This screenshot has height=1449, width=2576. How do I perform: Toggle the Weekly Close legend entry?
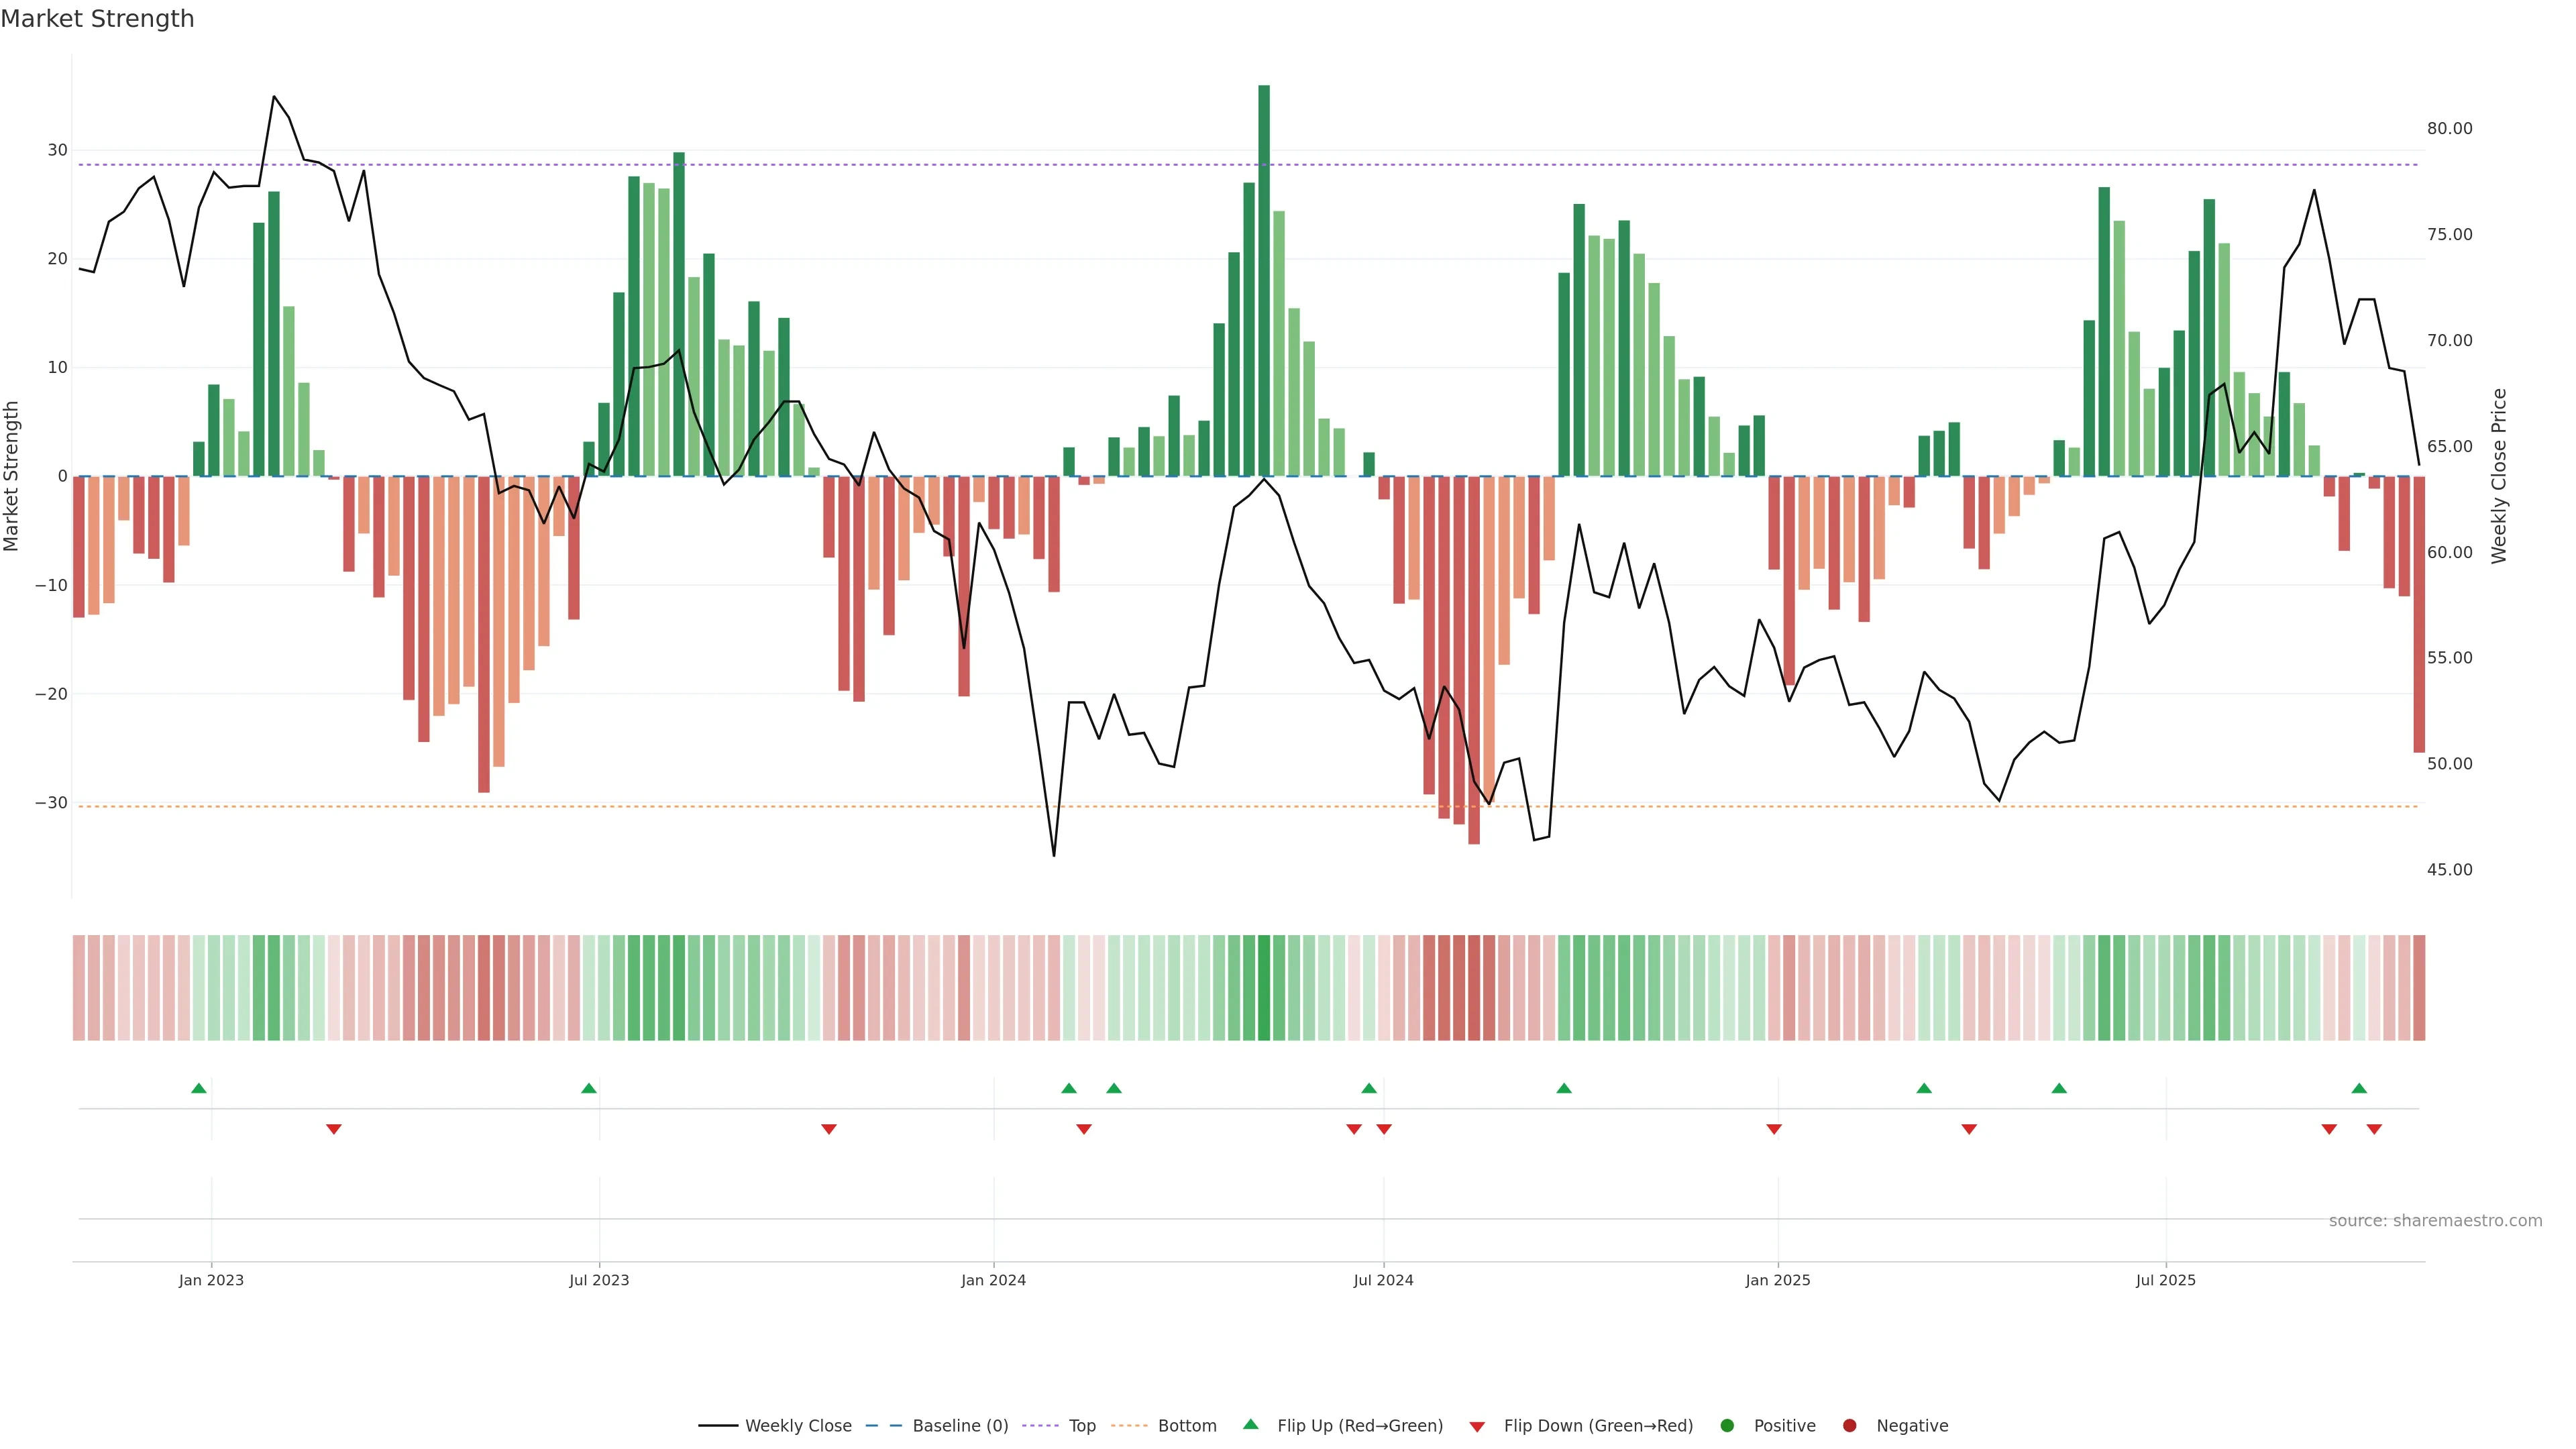click(x=798, y=1426)
